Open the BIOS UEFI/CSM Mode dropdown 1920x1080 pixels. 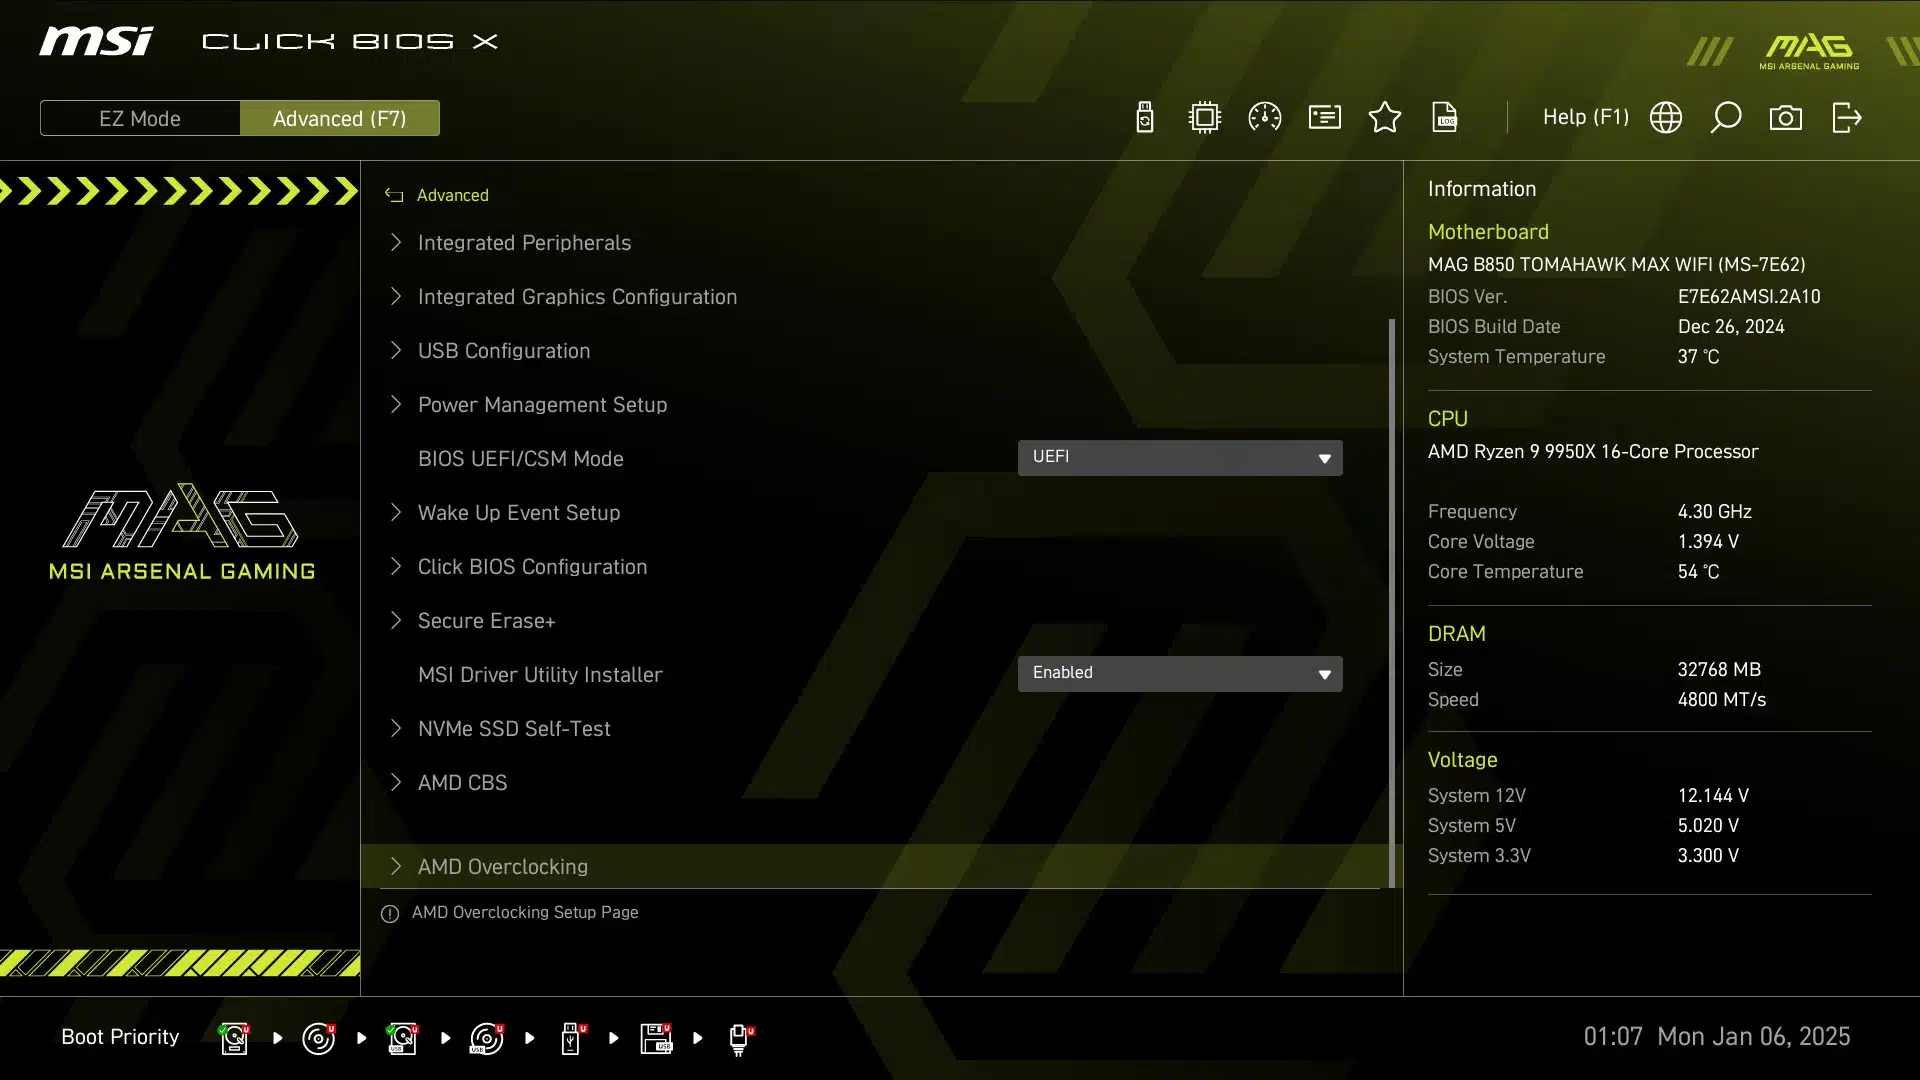[1180, 457]
